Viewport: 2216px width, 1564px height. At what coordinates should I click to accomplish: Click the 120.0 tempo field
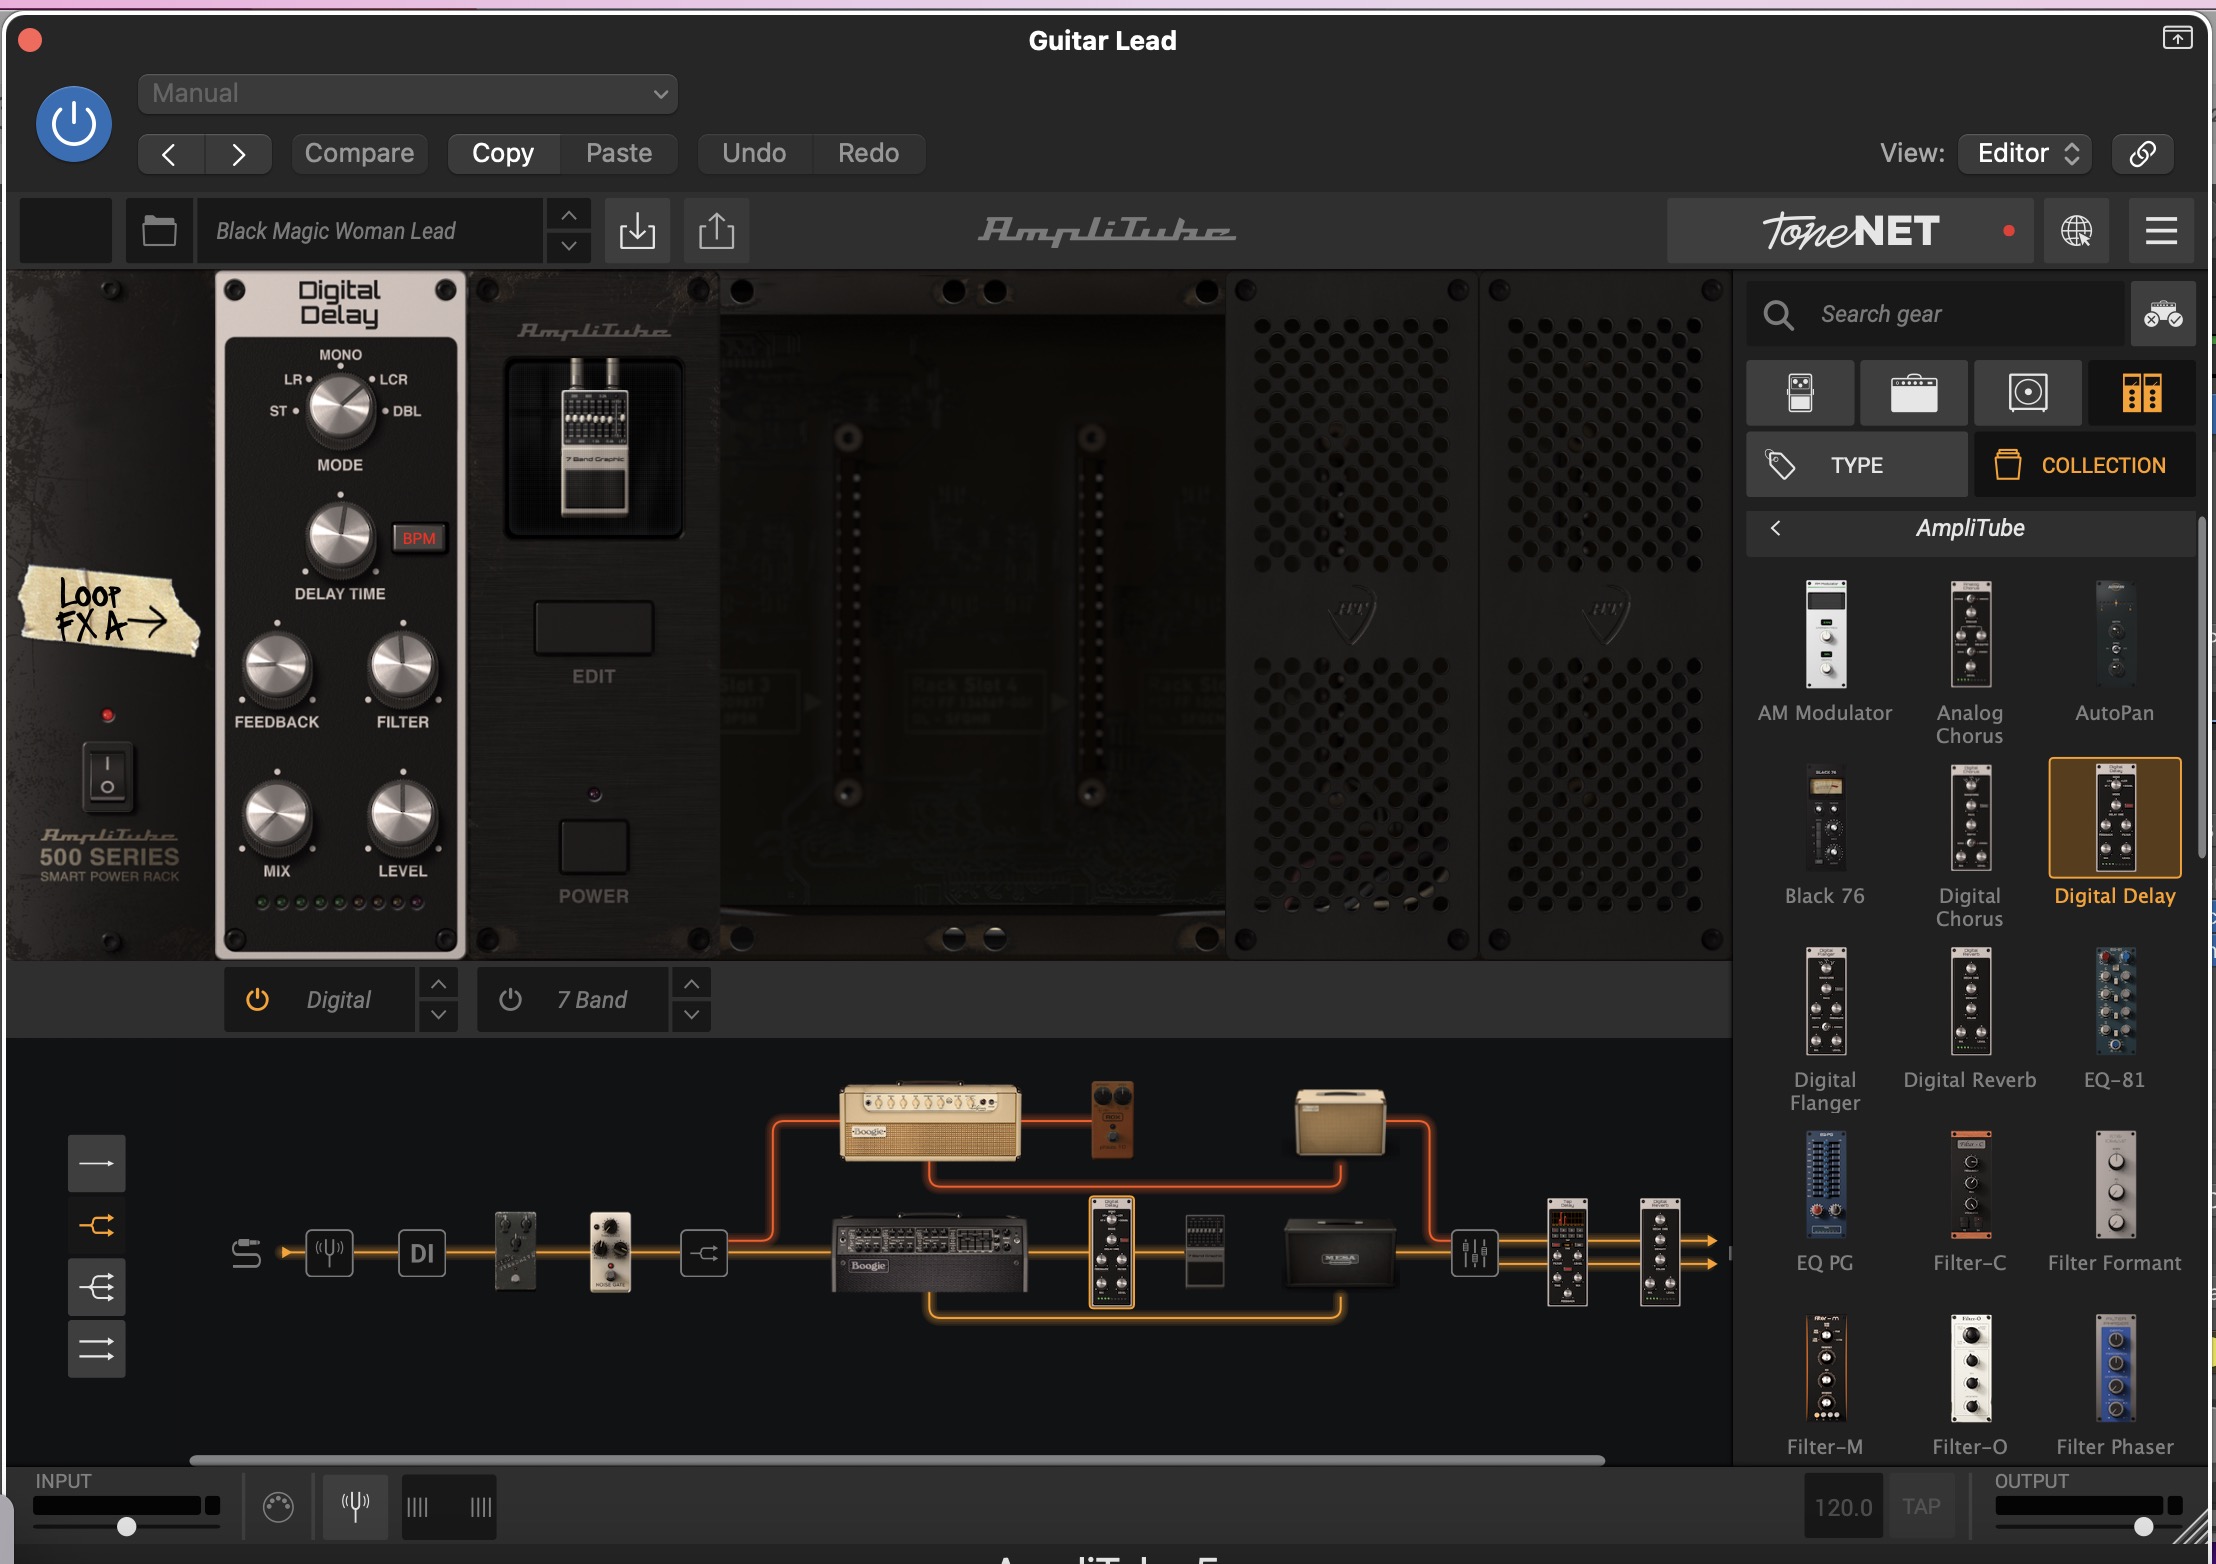[x=1843, y=1506]
